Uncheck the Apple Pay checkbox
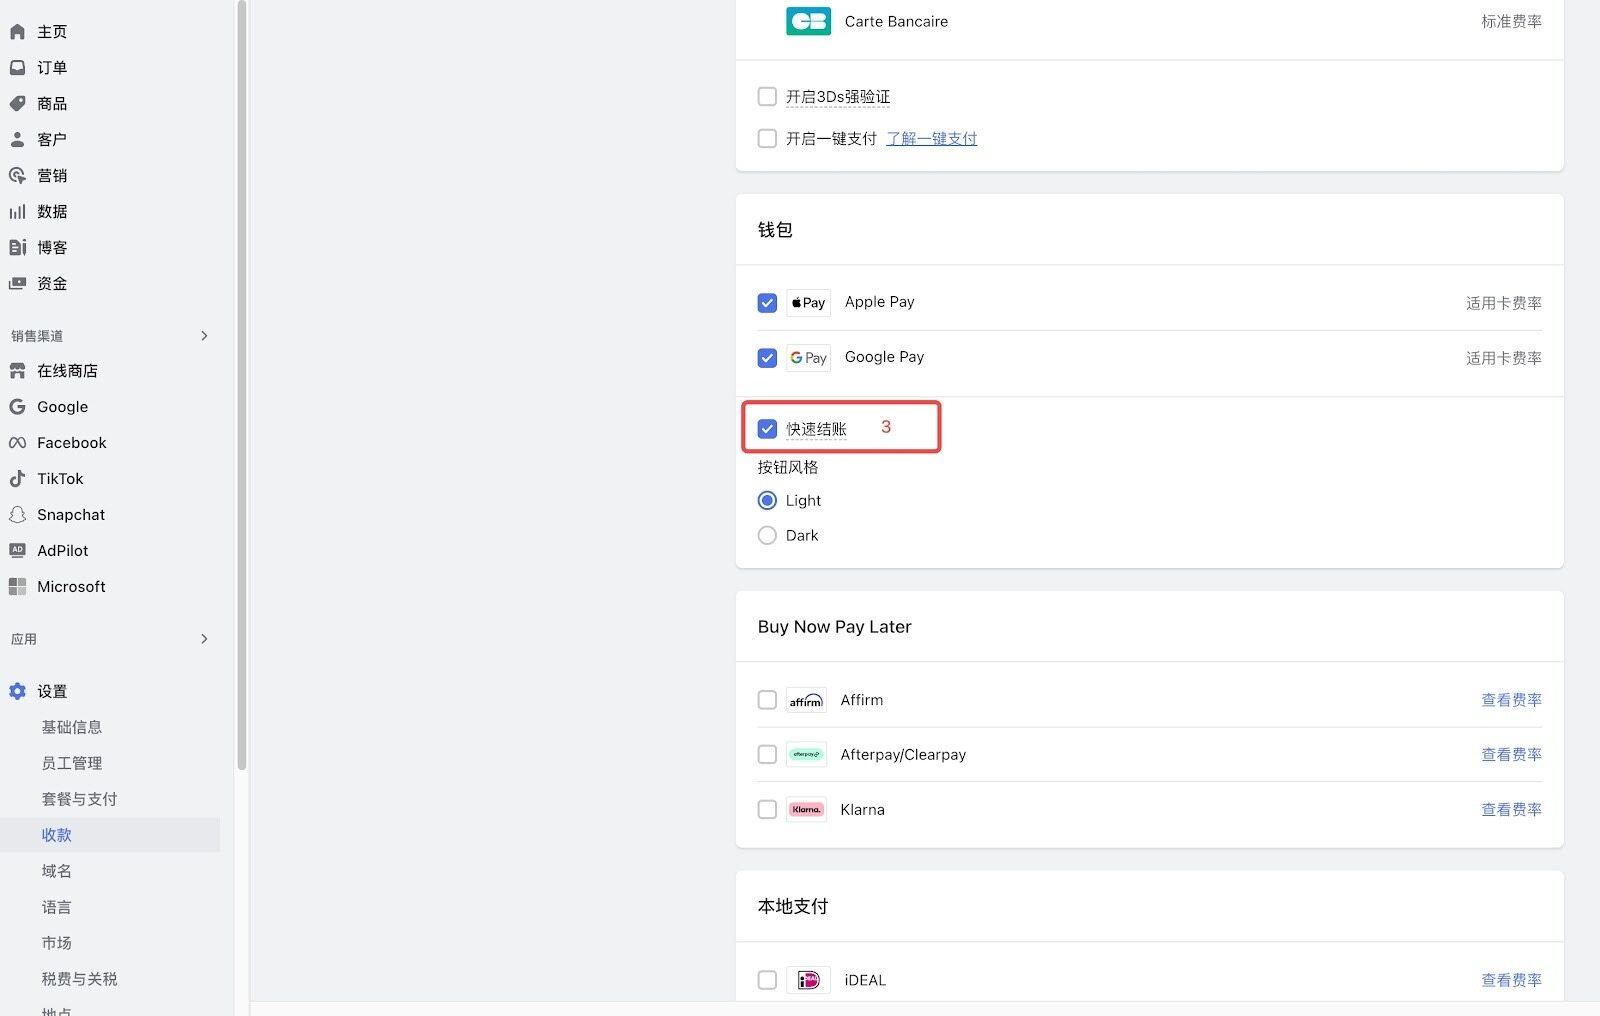The height and width of the screenshot is (1016, 1600). [x=767, y=303]
